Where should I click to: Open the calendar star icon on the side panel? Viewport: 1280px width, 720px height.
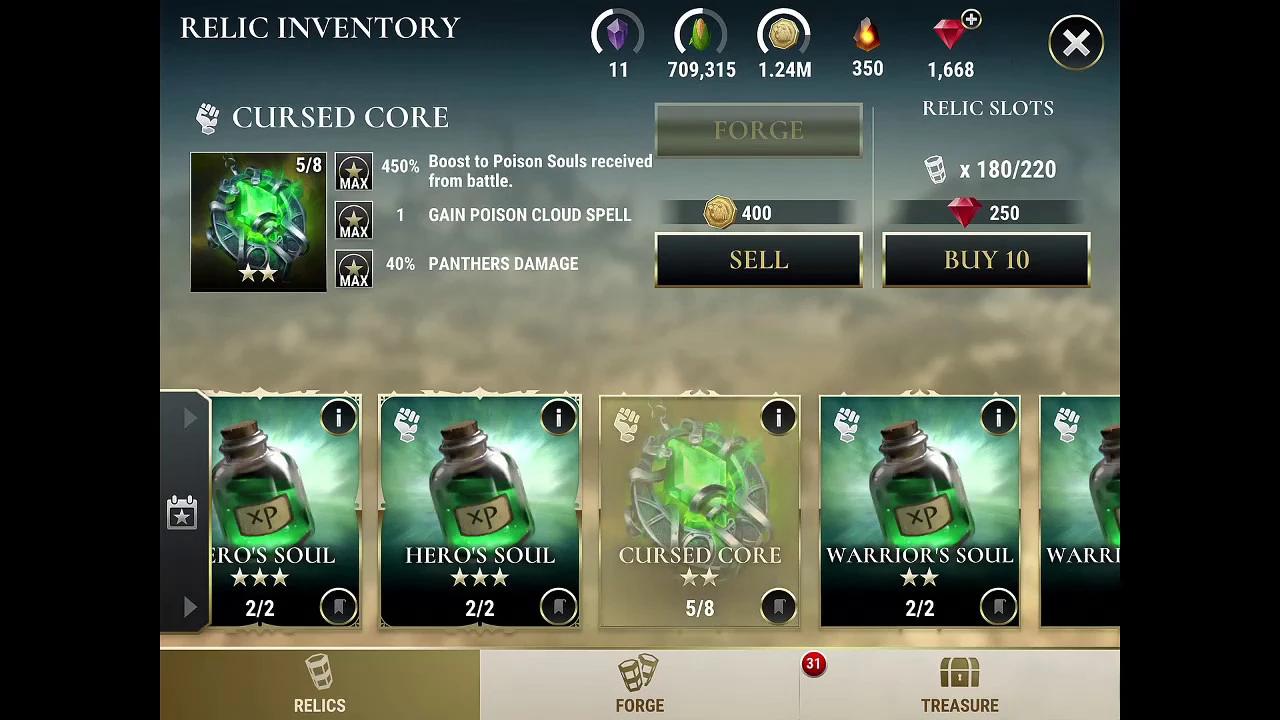coord(182,512)
